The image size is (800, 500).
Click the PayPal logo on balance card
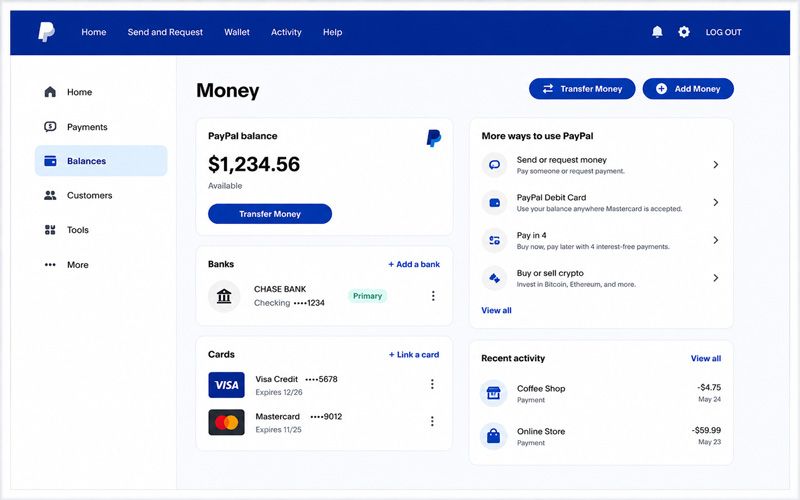pyautogui.click(x=434, y=138)
